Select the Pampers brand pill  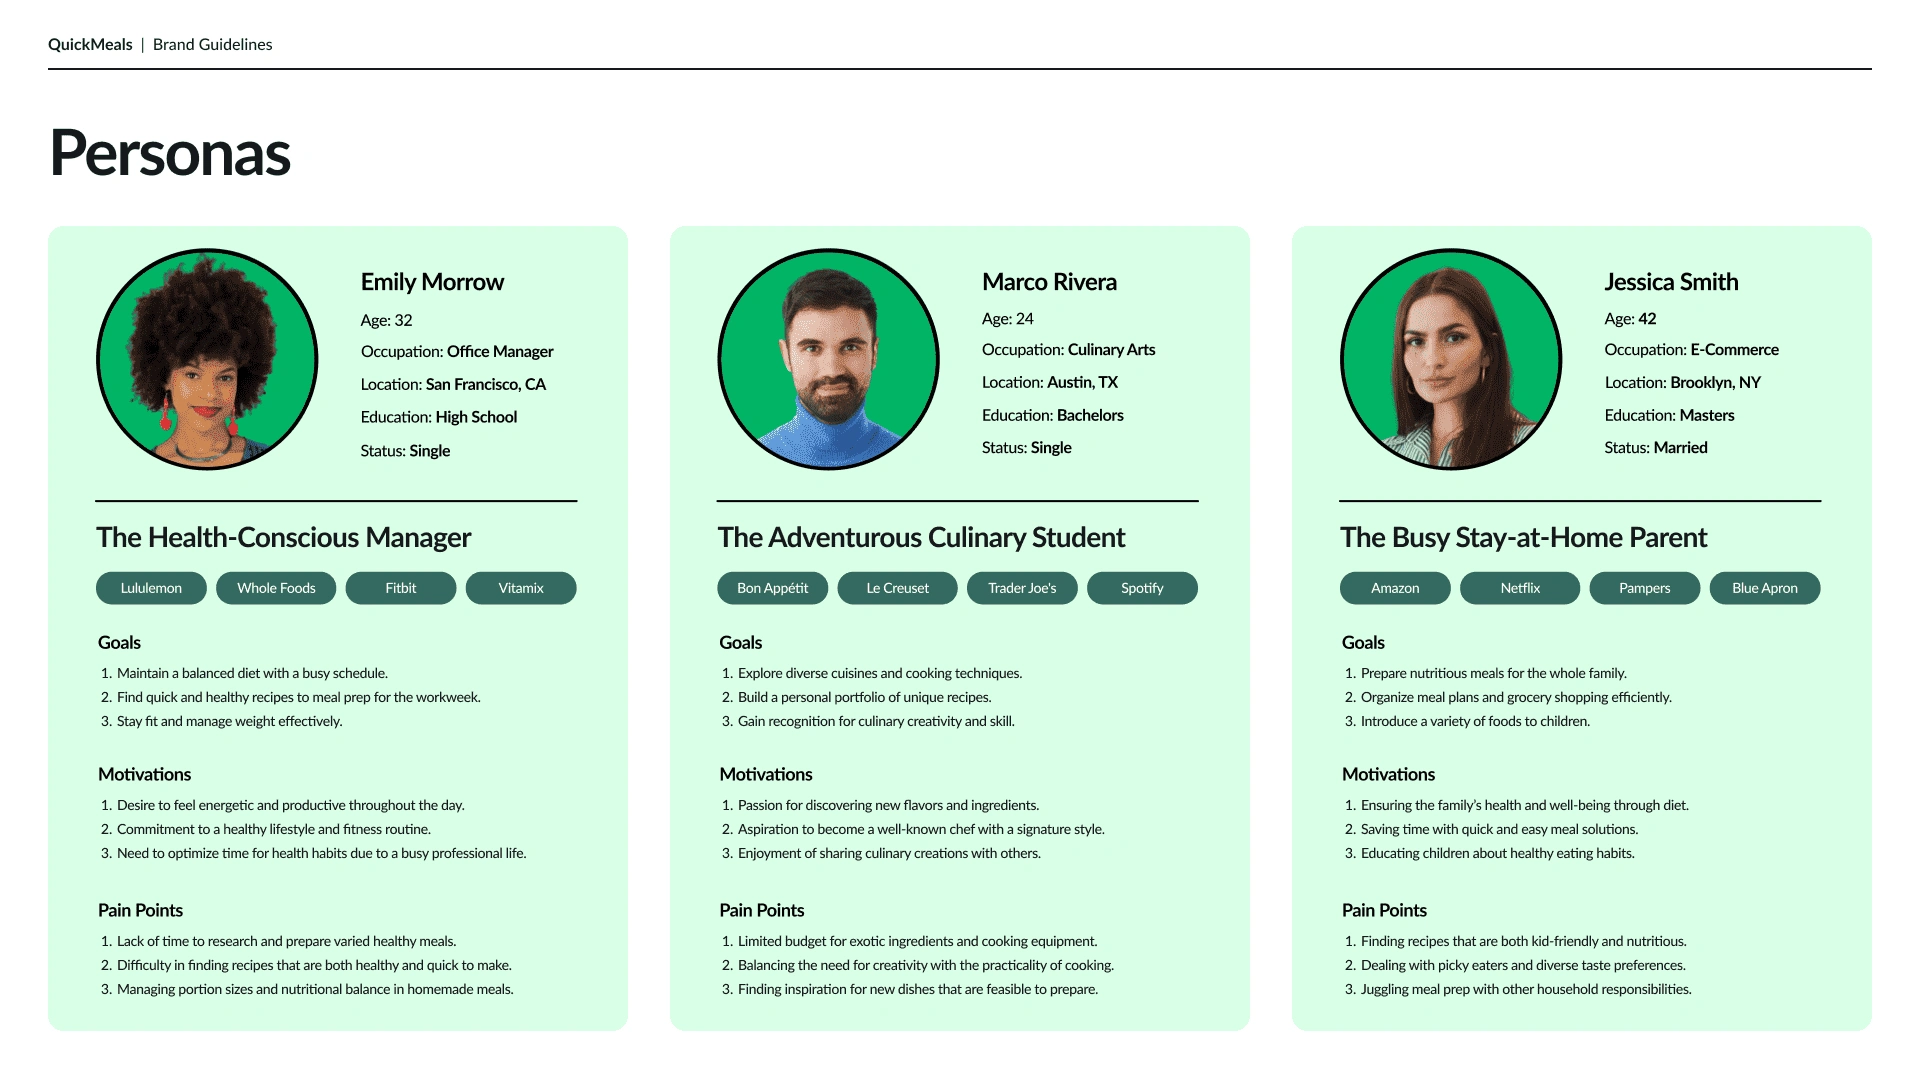coord(1644,588)
